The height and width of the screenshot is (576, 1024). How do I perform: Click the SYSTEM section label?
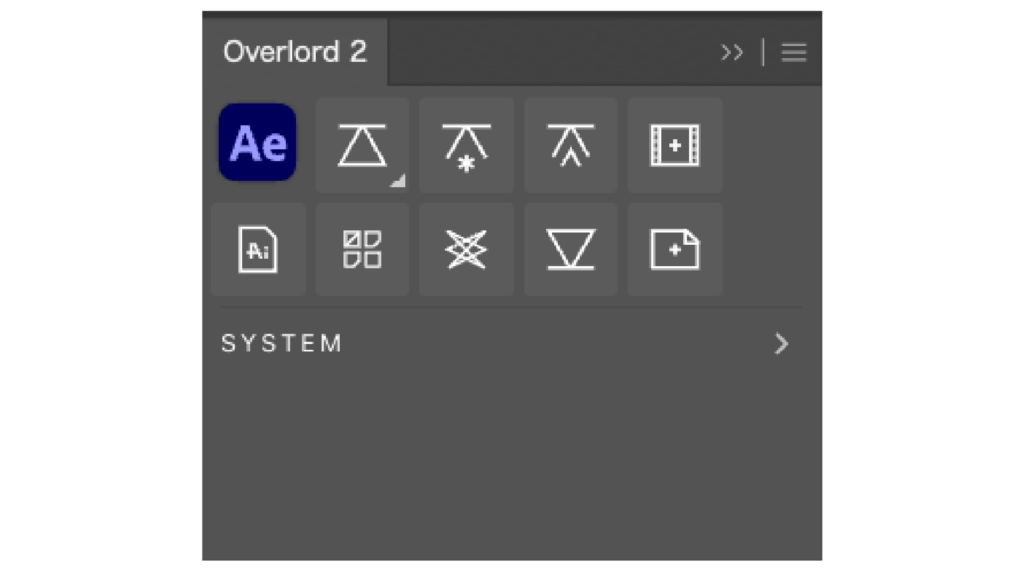click(281, 344)
